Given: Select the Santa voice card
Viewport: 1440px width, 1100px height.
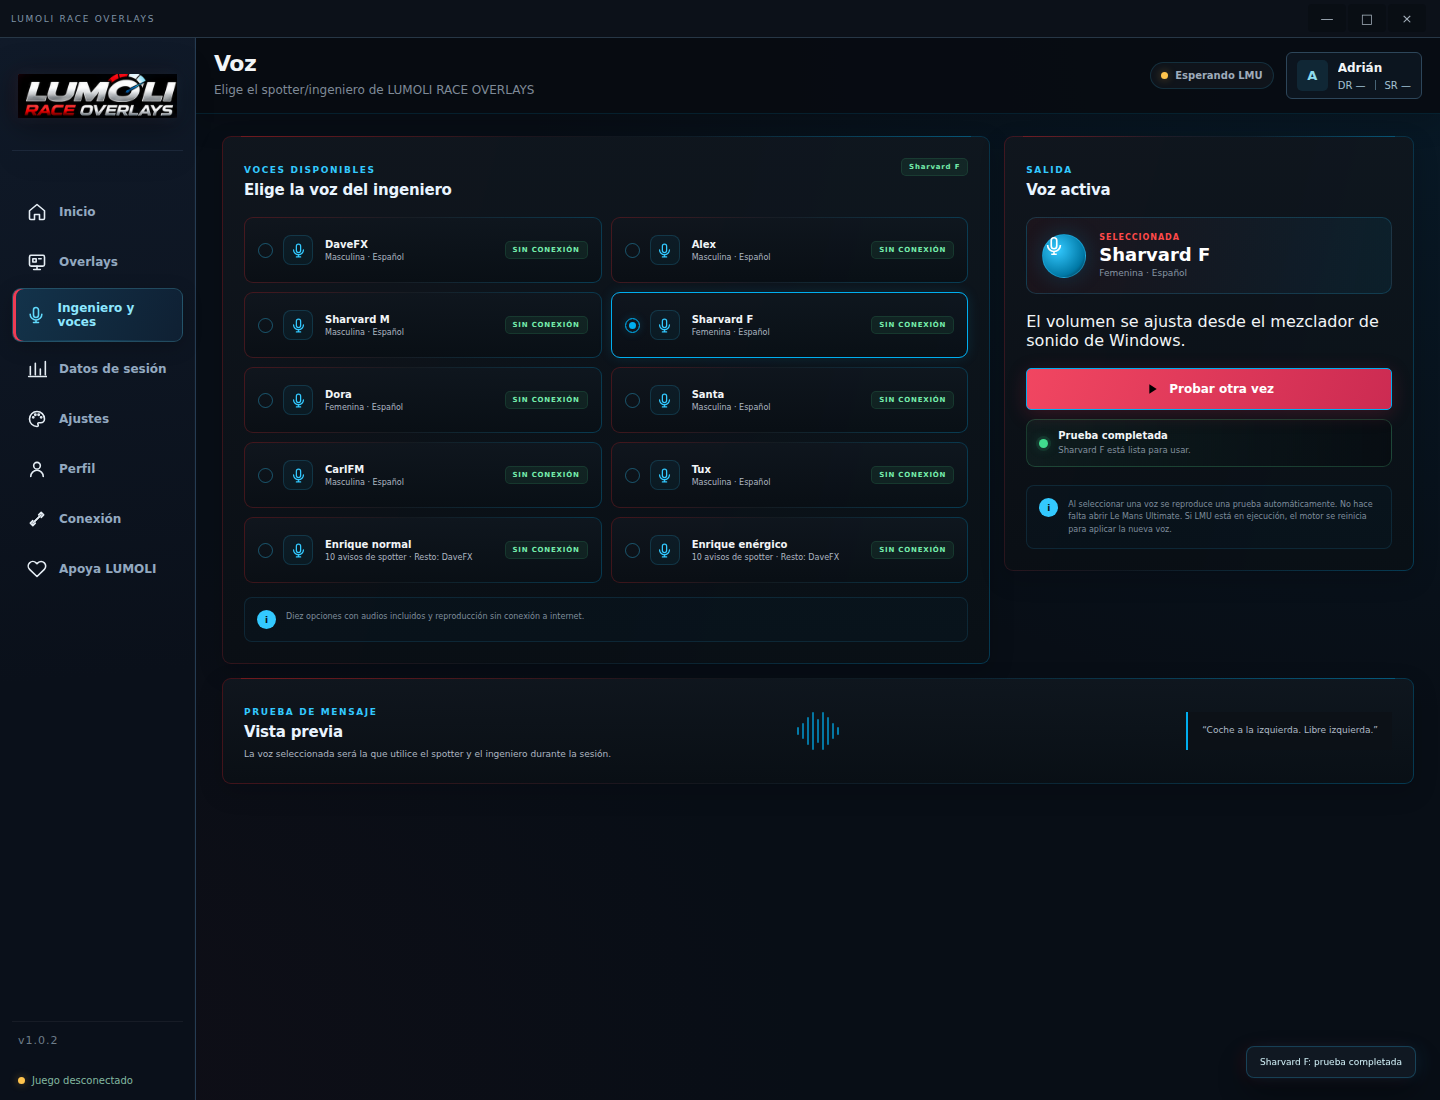Looking at the screenshot, I should pyautogui.click(x=789, y=400).
